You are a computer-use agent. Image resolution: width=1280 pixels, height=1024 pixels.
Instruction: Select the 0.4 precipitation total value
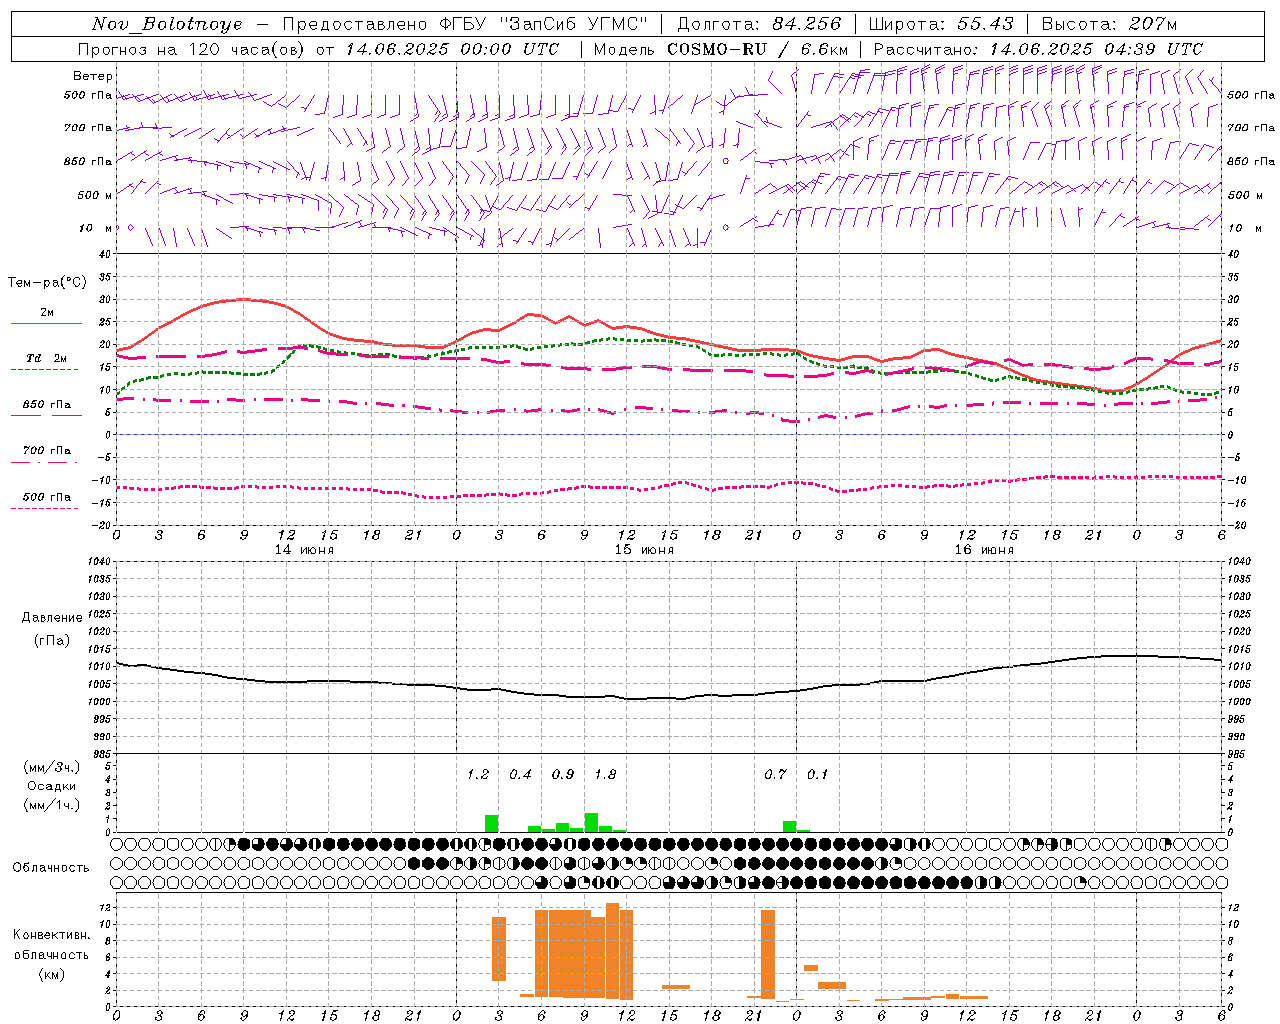pos(521,774)
